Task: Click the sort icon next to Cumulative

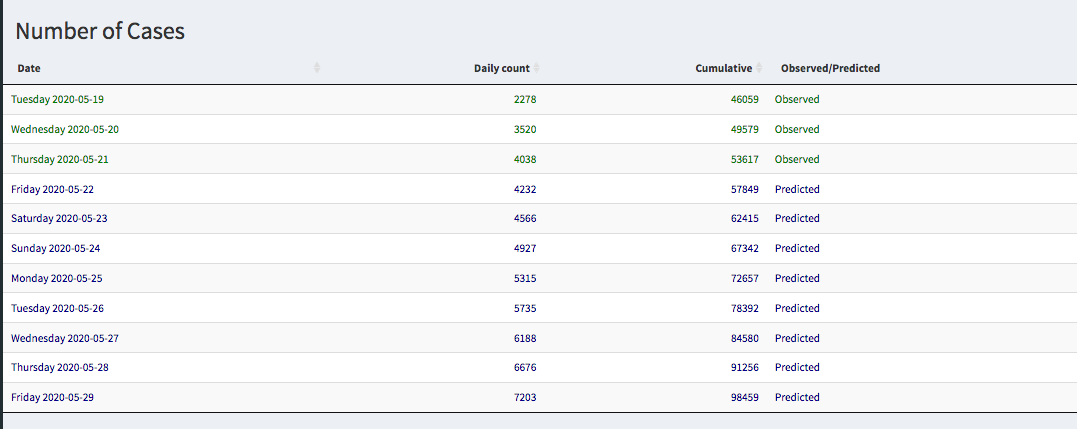Action: (759, 68)
